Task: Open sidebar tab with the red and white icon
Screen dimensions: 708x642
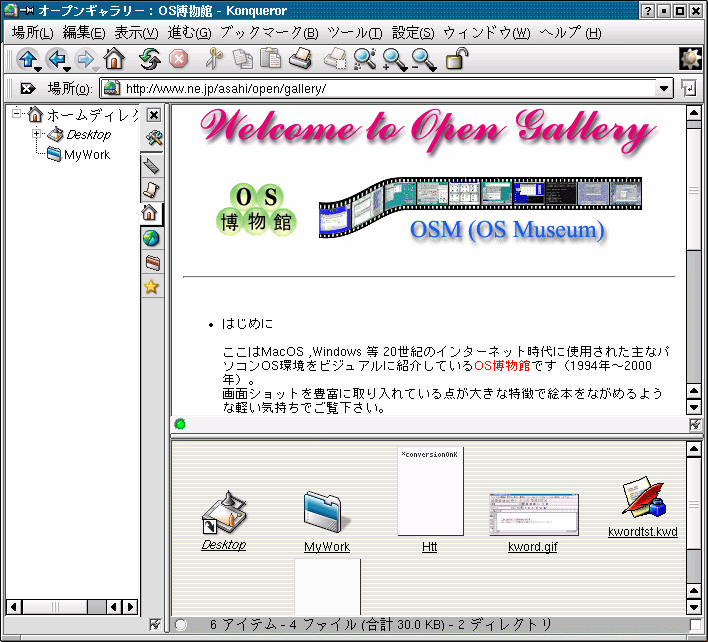Action: pos(152,262)
